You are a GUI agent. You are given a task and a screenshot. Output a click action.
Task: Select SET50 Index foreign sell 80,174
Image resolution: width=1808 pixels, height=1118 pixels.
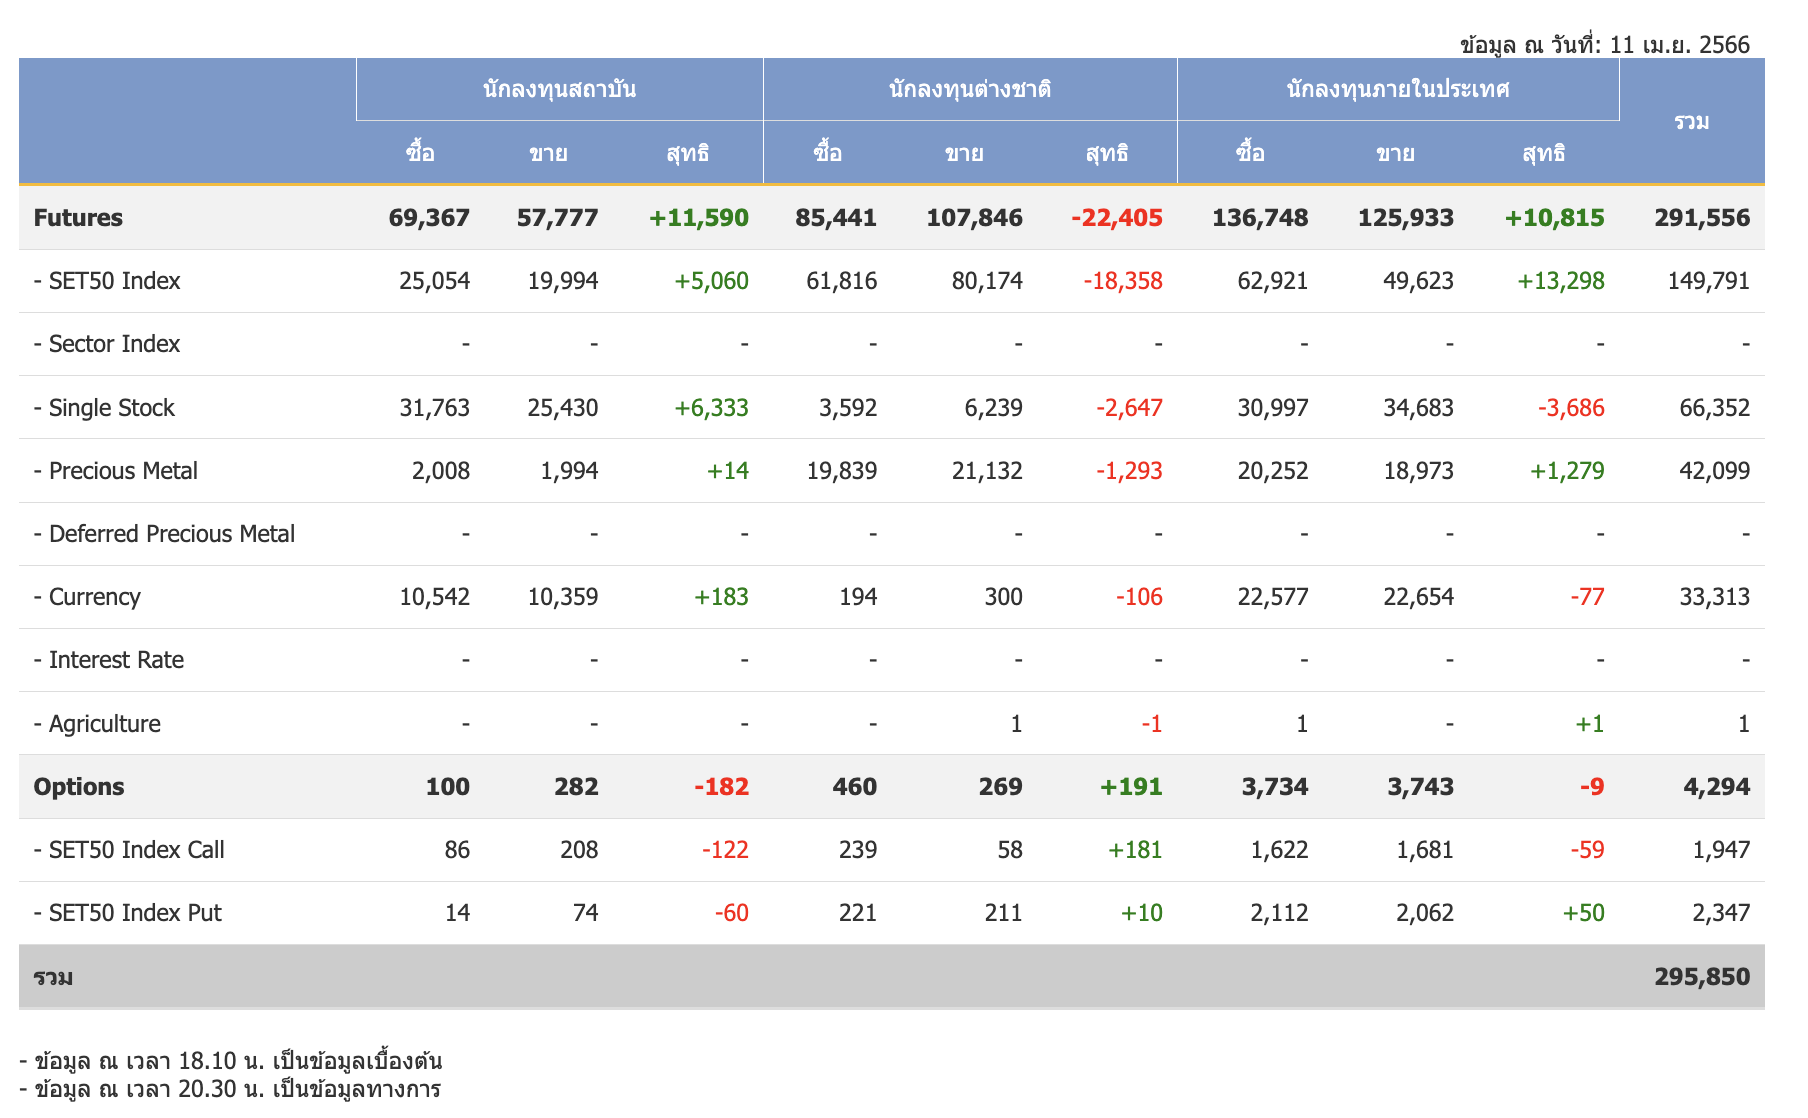tap(988, 281)
